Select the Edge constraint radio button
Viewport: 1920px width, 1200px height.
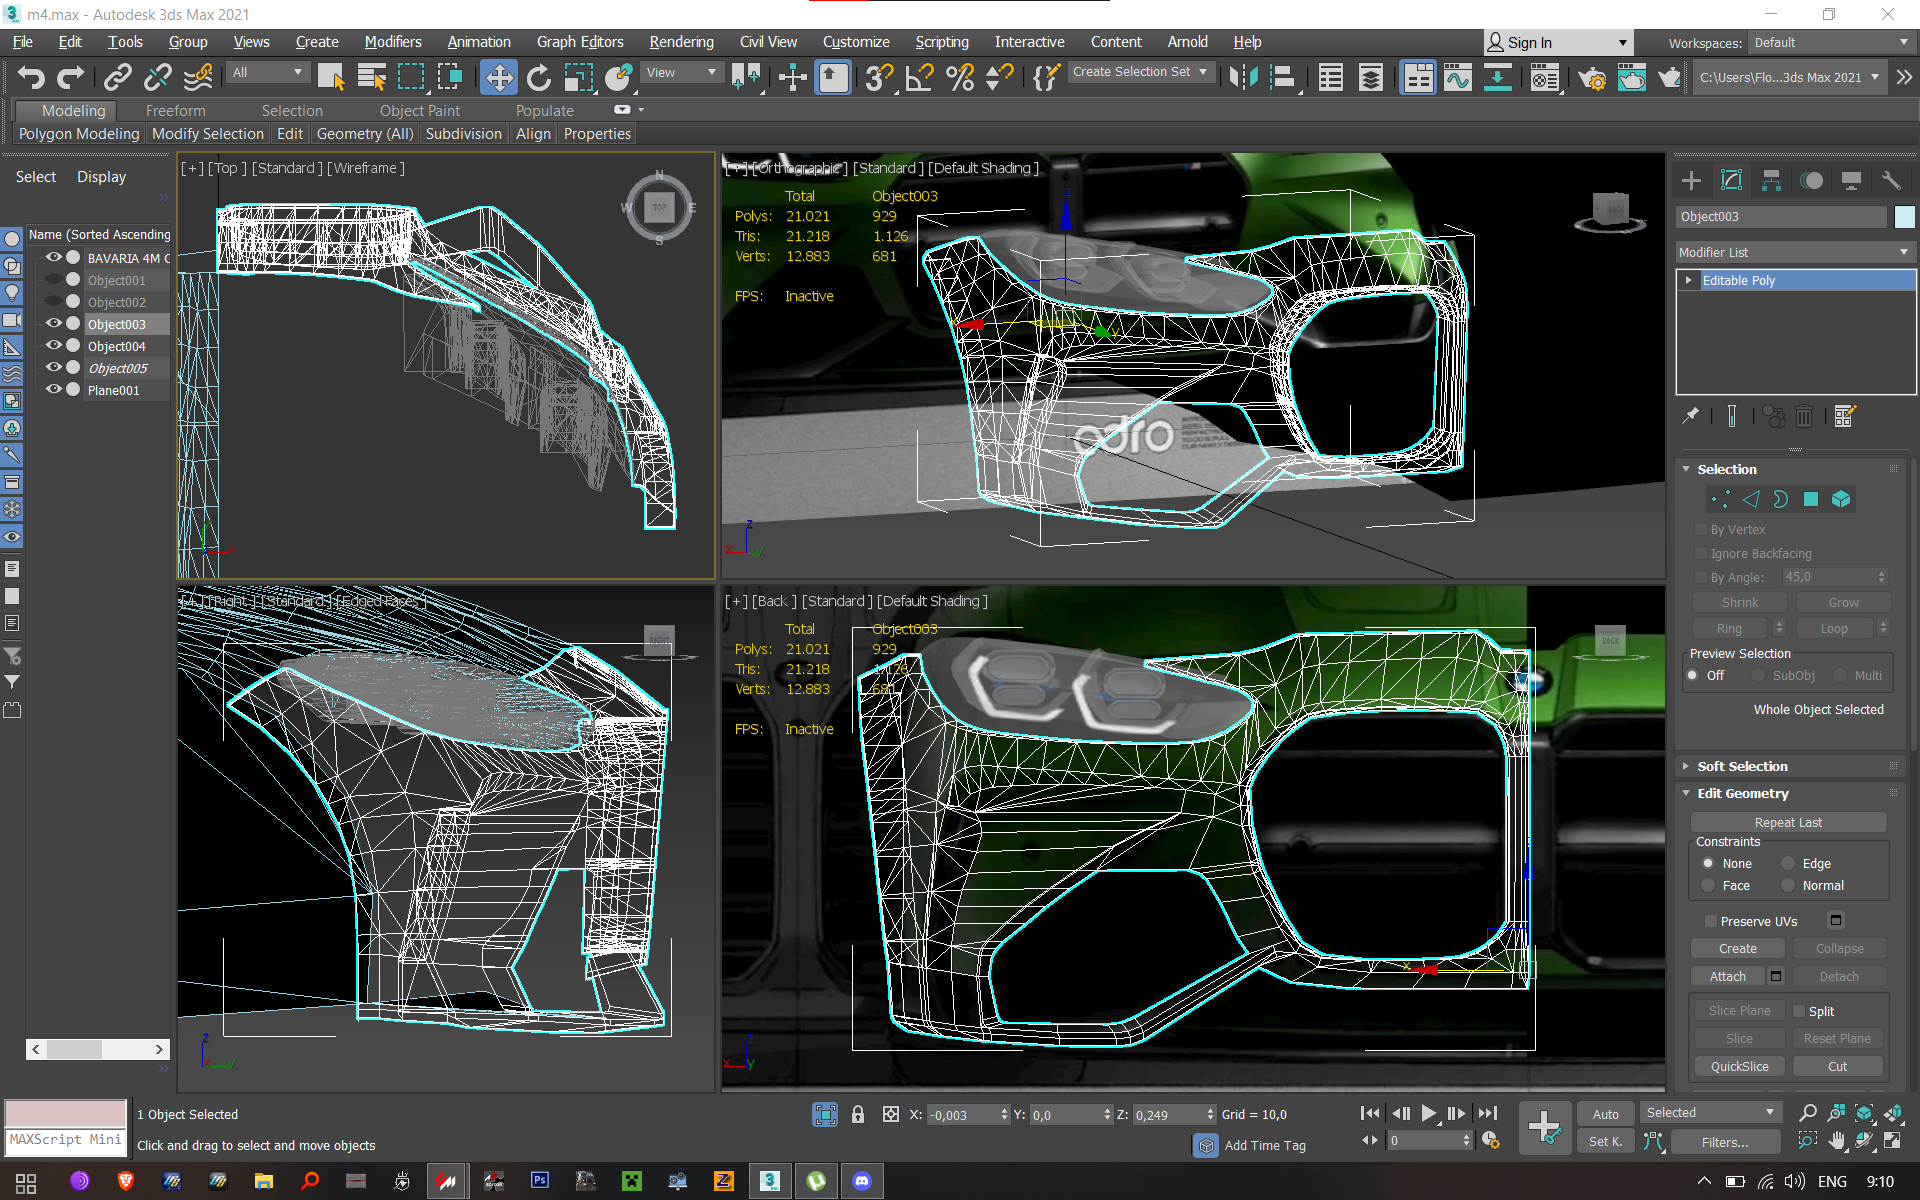pos(1789,863)
